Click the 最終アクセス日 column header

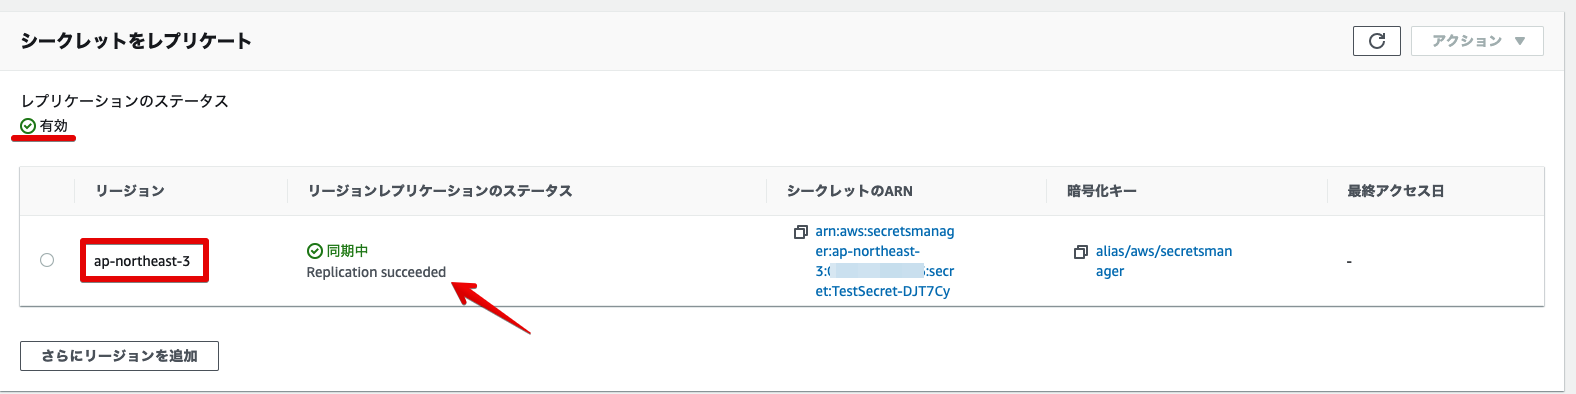[x=1396, y=191]
